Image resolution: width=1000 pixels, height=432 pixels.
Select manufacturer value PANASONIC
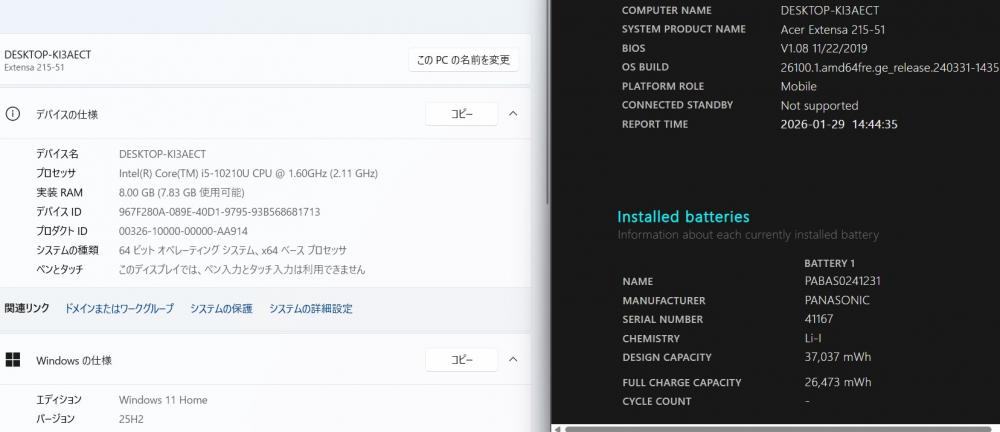[837, 300]
